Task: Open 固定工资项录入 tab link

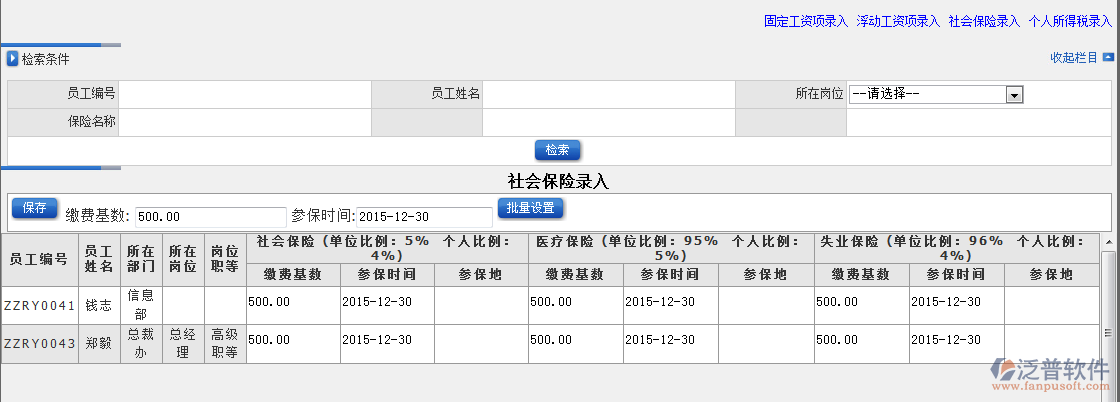Action: pos(806,21)
